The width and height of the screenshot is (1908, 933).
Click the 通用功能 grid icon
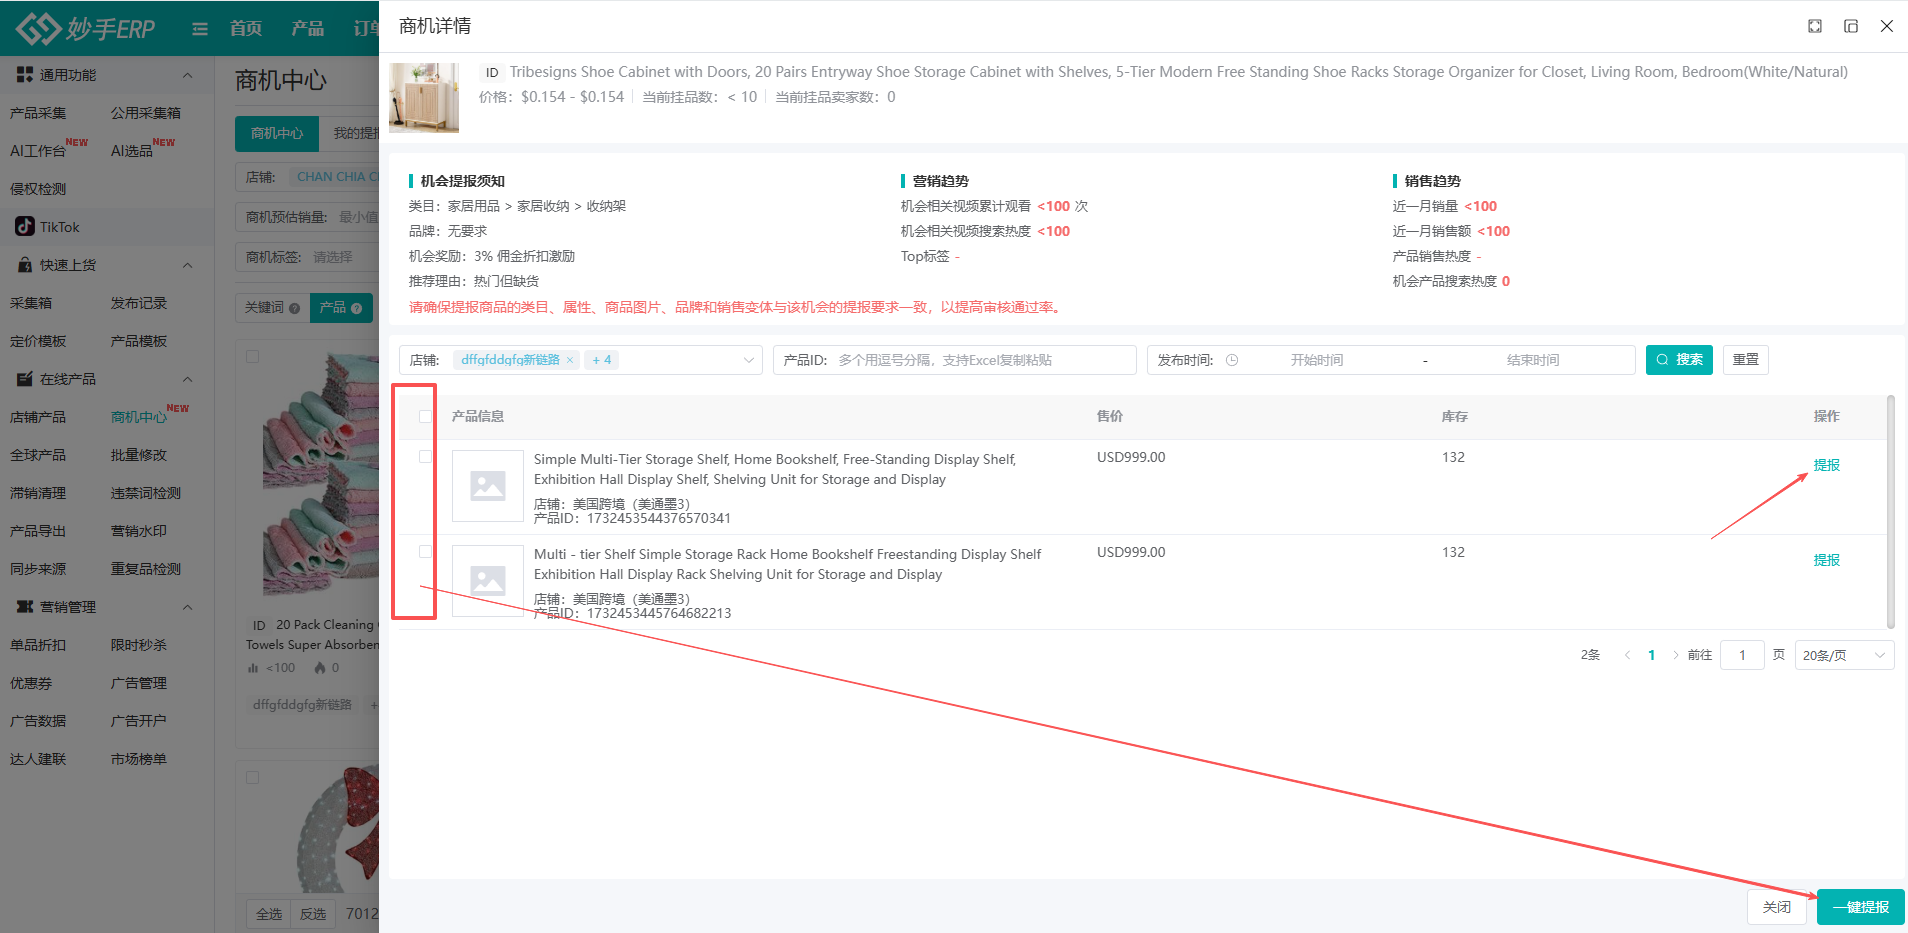[x=25, y=75]
